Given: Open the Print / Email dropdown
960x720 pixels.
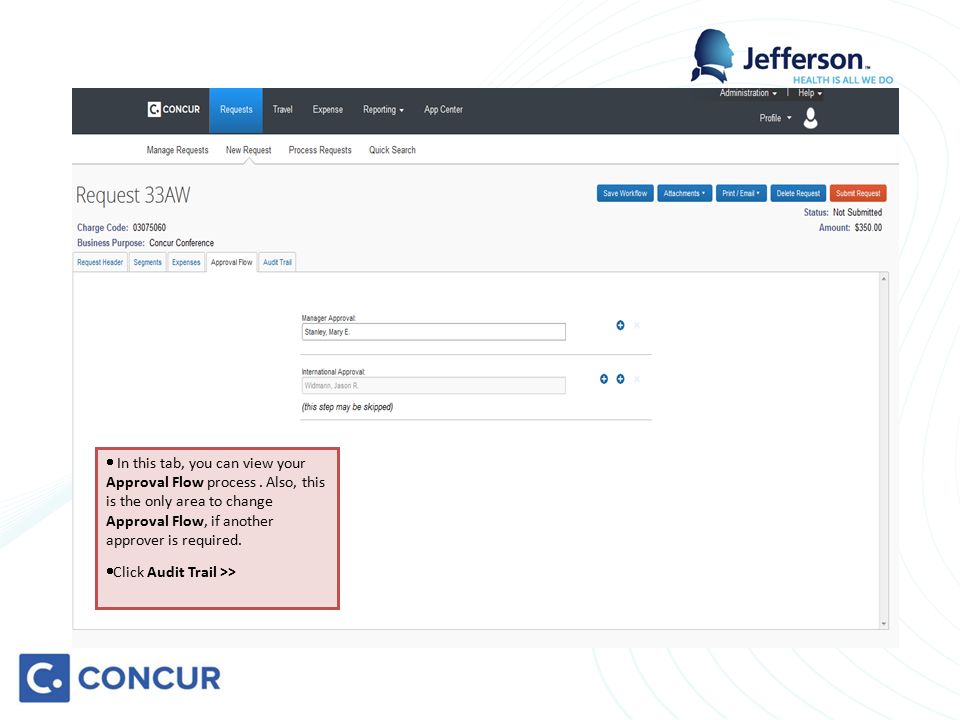Looking at the screenshot, I should (x=741, y=193).
